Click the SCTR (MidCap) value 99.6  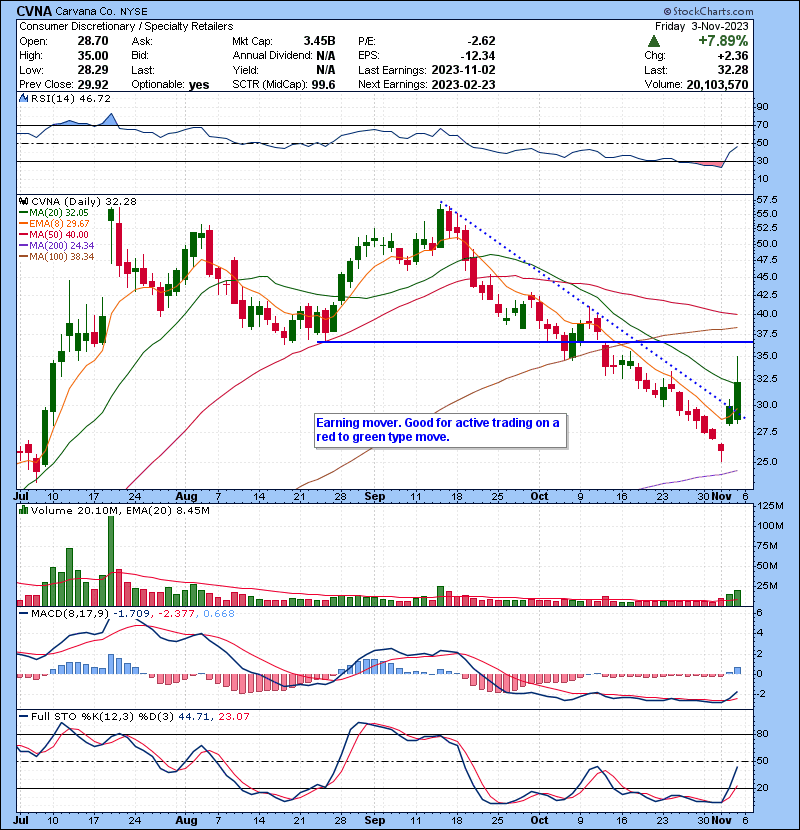(x=323, y=84)
